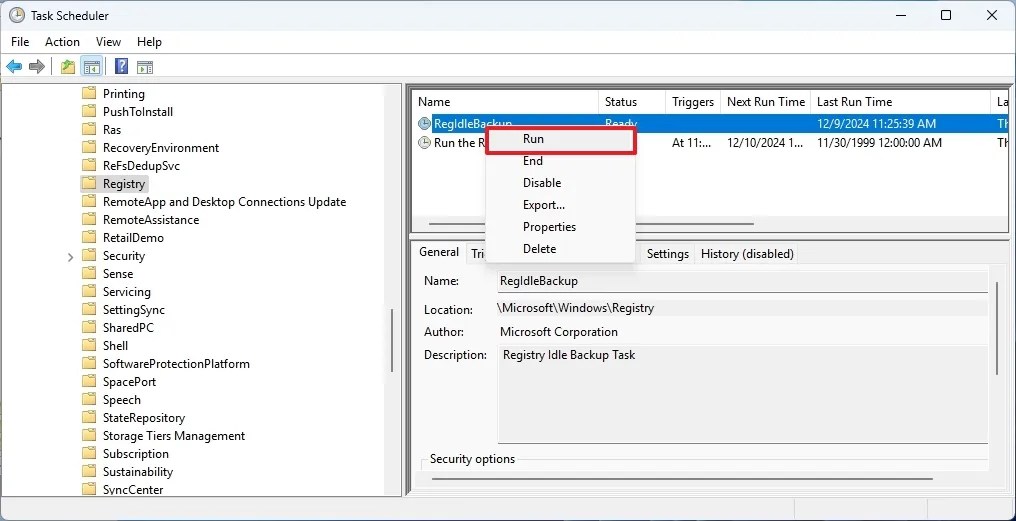Click the Shell folder icon
1016x521 pixels.
pos(89,345)
